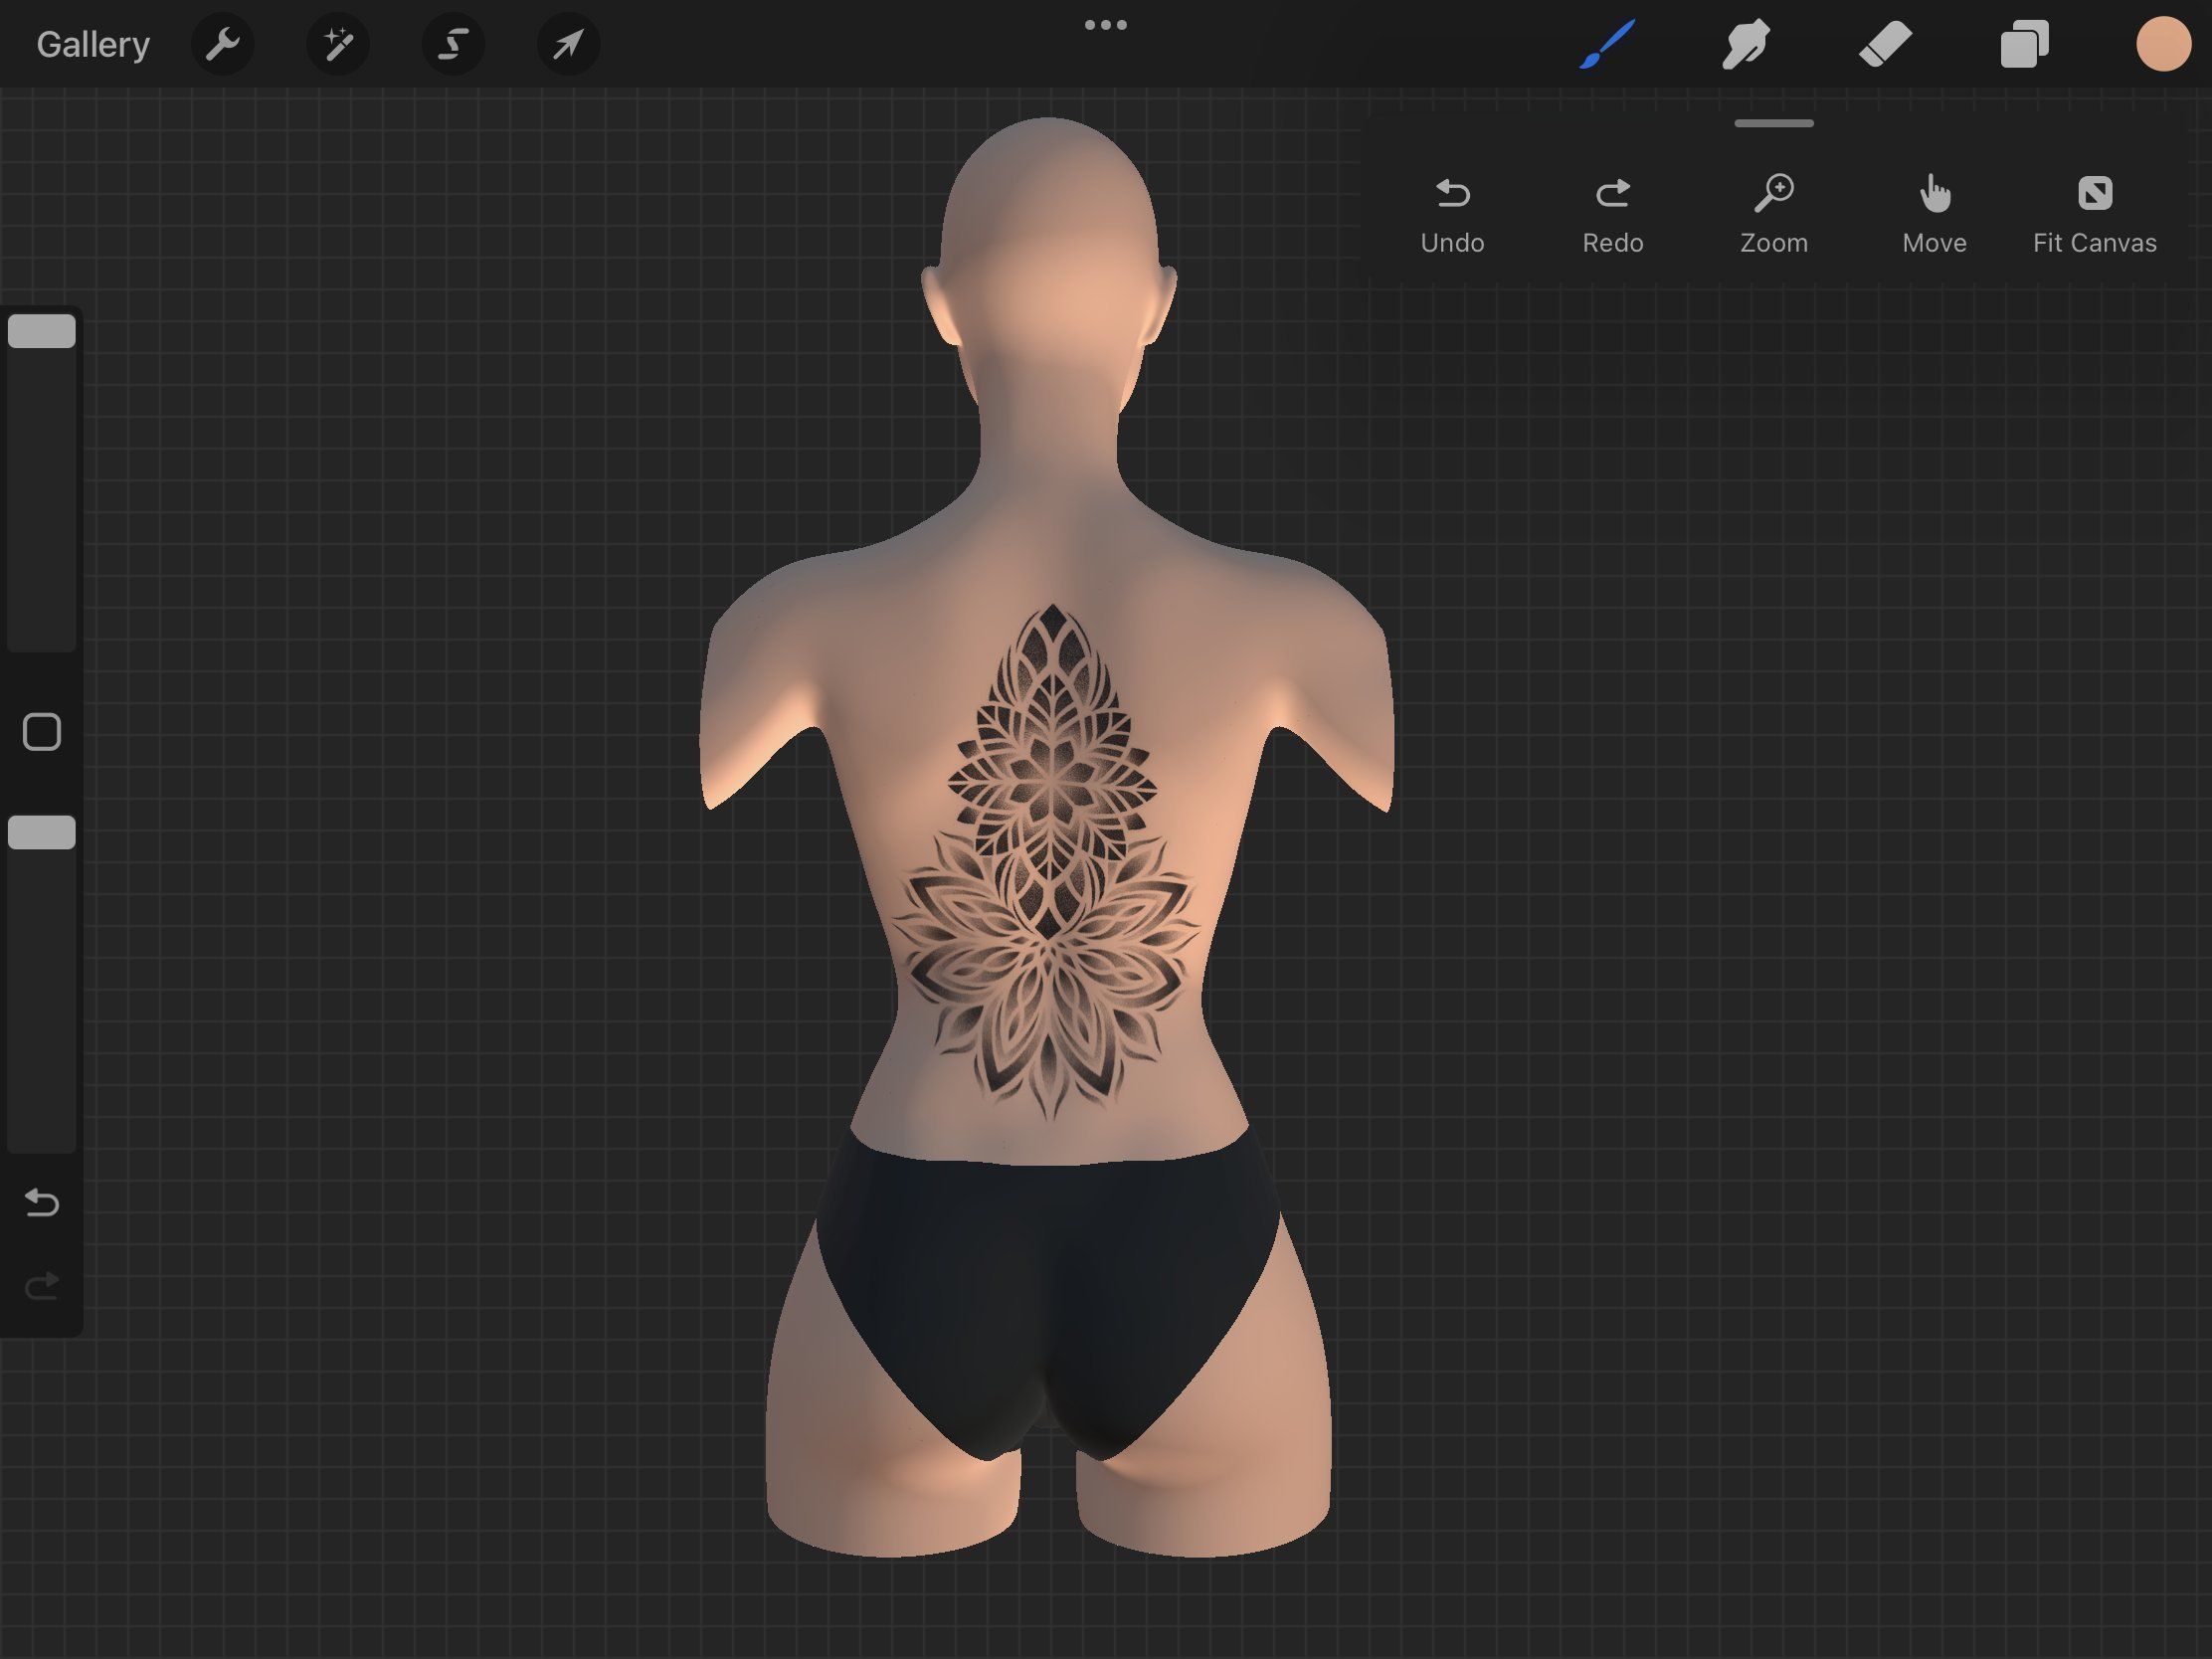Tap the three-dot menu at the top center
The height and width of the screenshot is (1659, 2212).
pos(1106,25)
